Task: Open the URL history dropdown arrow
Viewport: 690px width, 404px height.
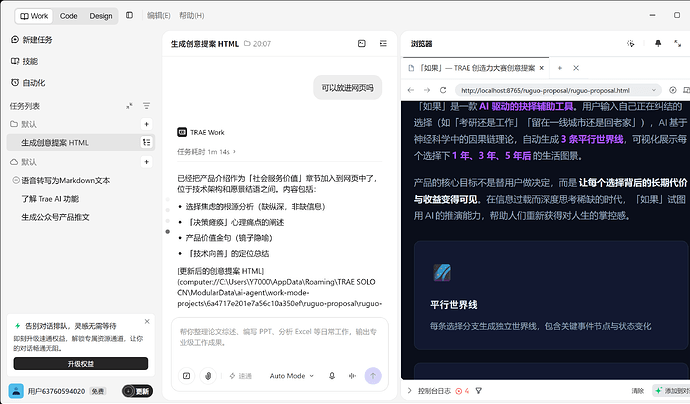Action: coord(654,90)
